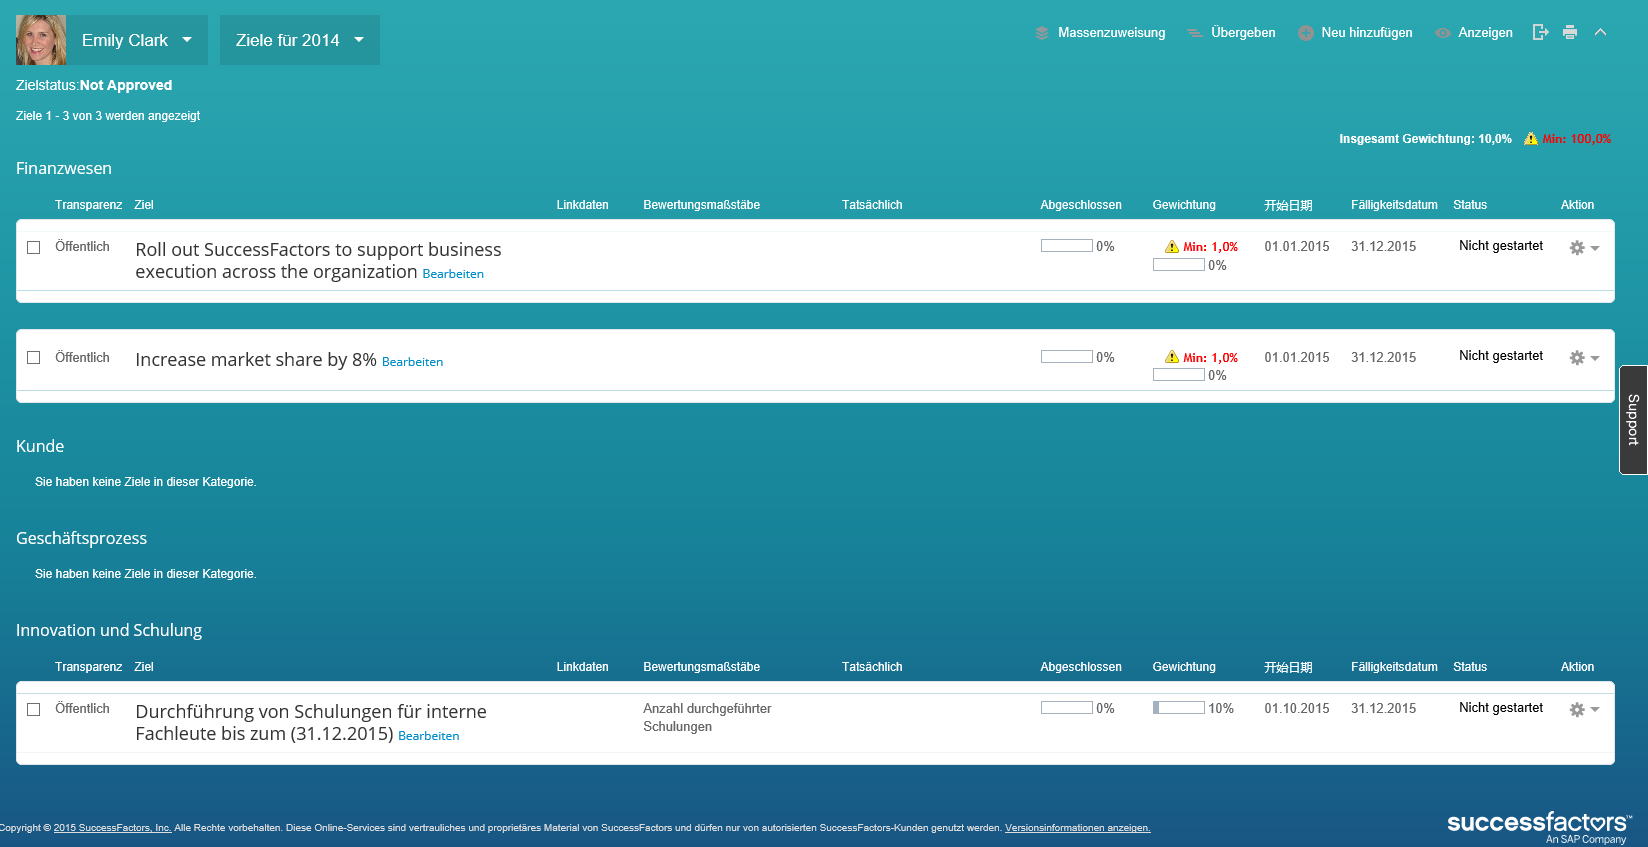Open the Support side tab

(1633, 420)
